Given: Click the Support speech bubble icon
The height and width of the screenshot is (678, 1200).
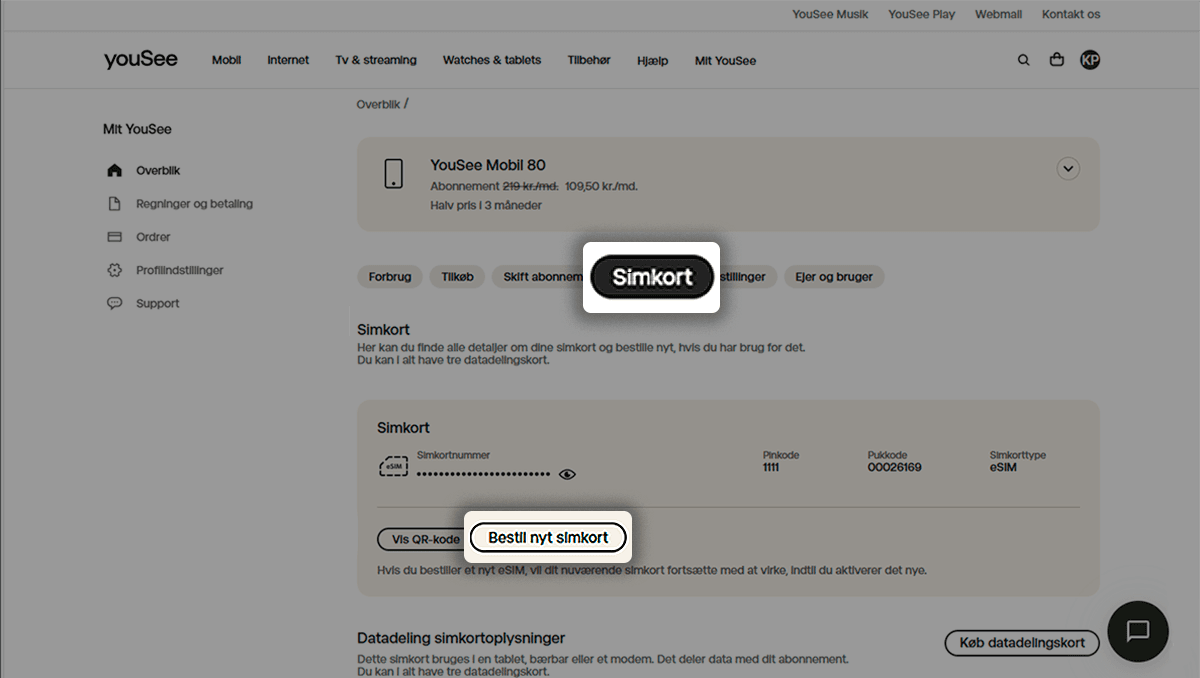Looking at the screenshot, I should click(115, 303).
